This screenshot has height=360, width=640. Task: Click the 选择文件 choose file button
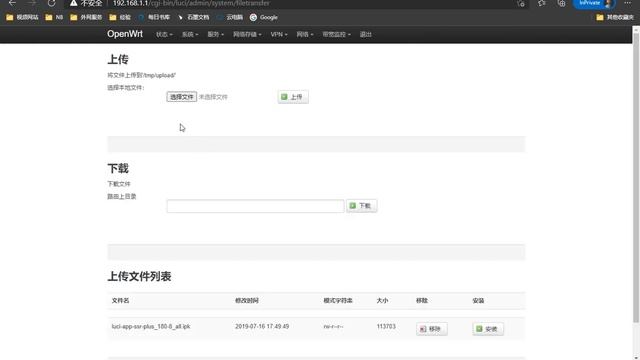[182, 97]
